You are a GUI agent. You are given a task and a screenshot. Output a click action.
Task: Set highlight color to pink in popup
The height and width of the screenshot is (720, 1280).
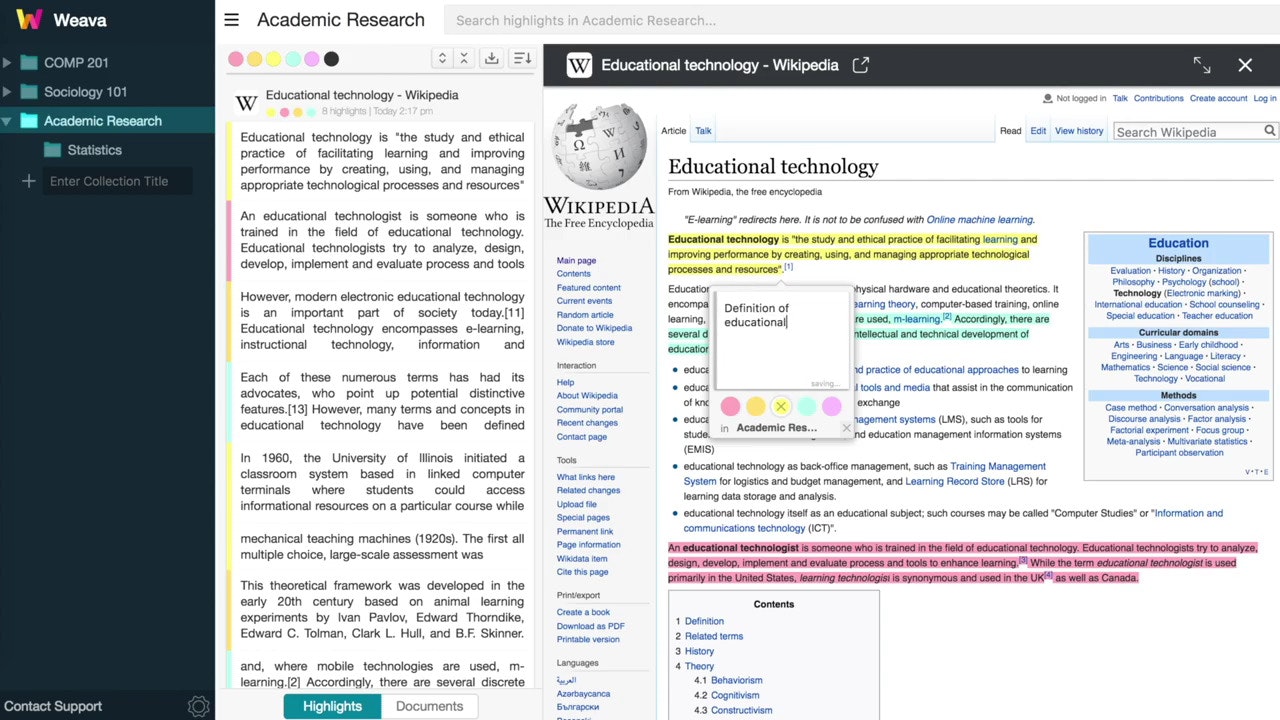731,406
